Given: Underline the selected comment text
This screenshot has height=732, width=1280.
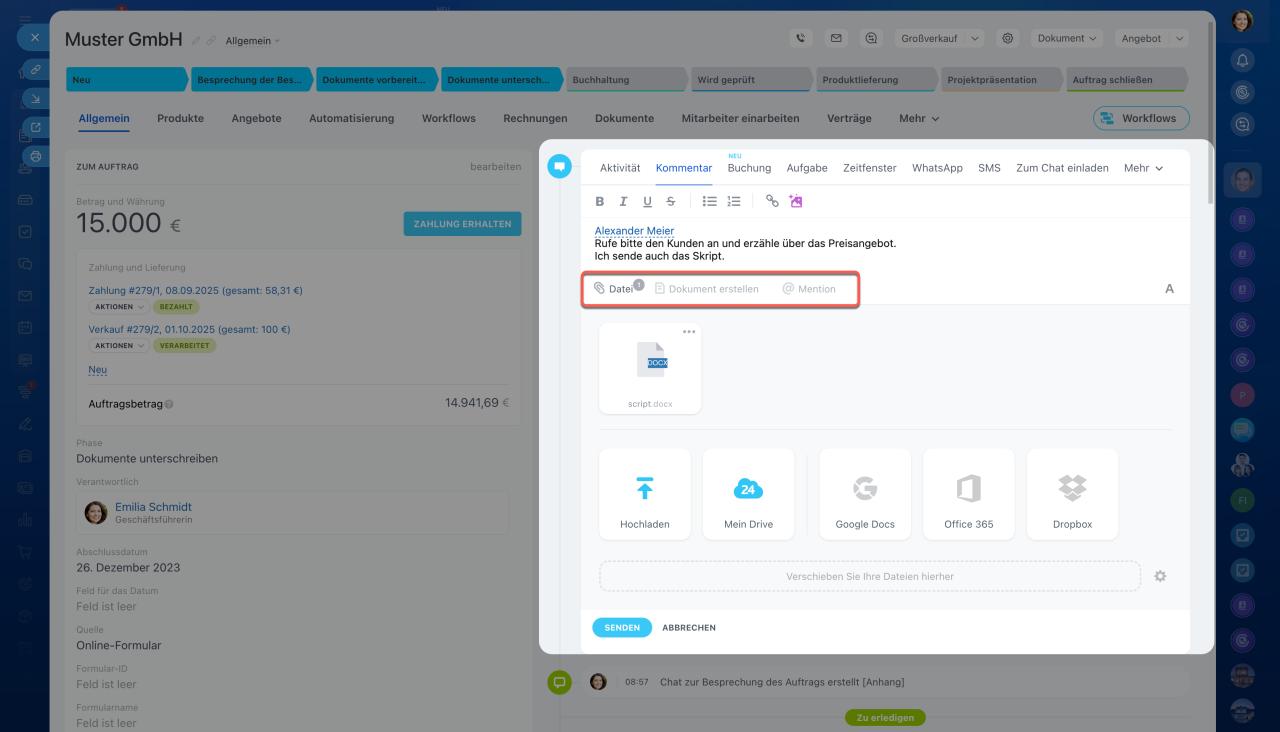Looking at the screenshot, I should 647,201.
